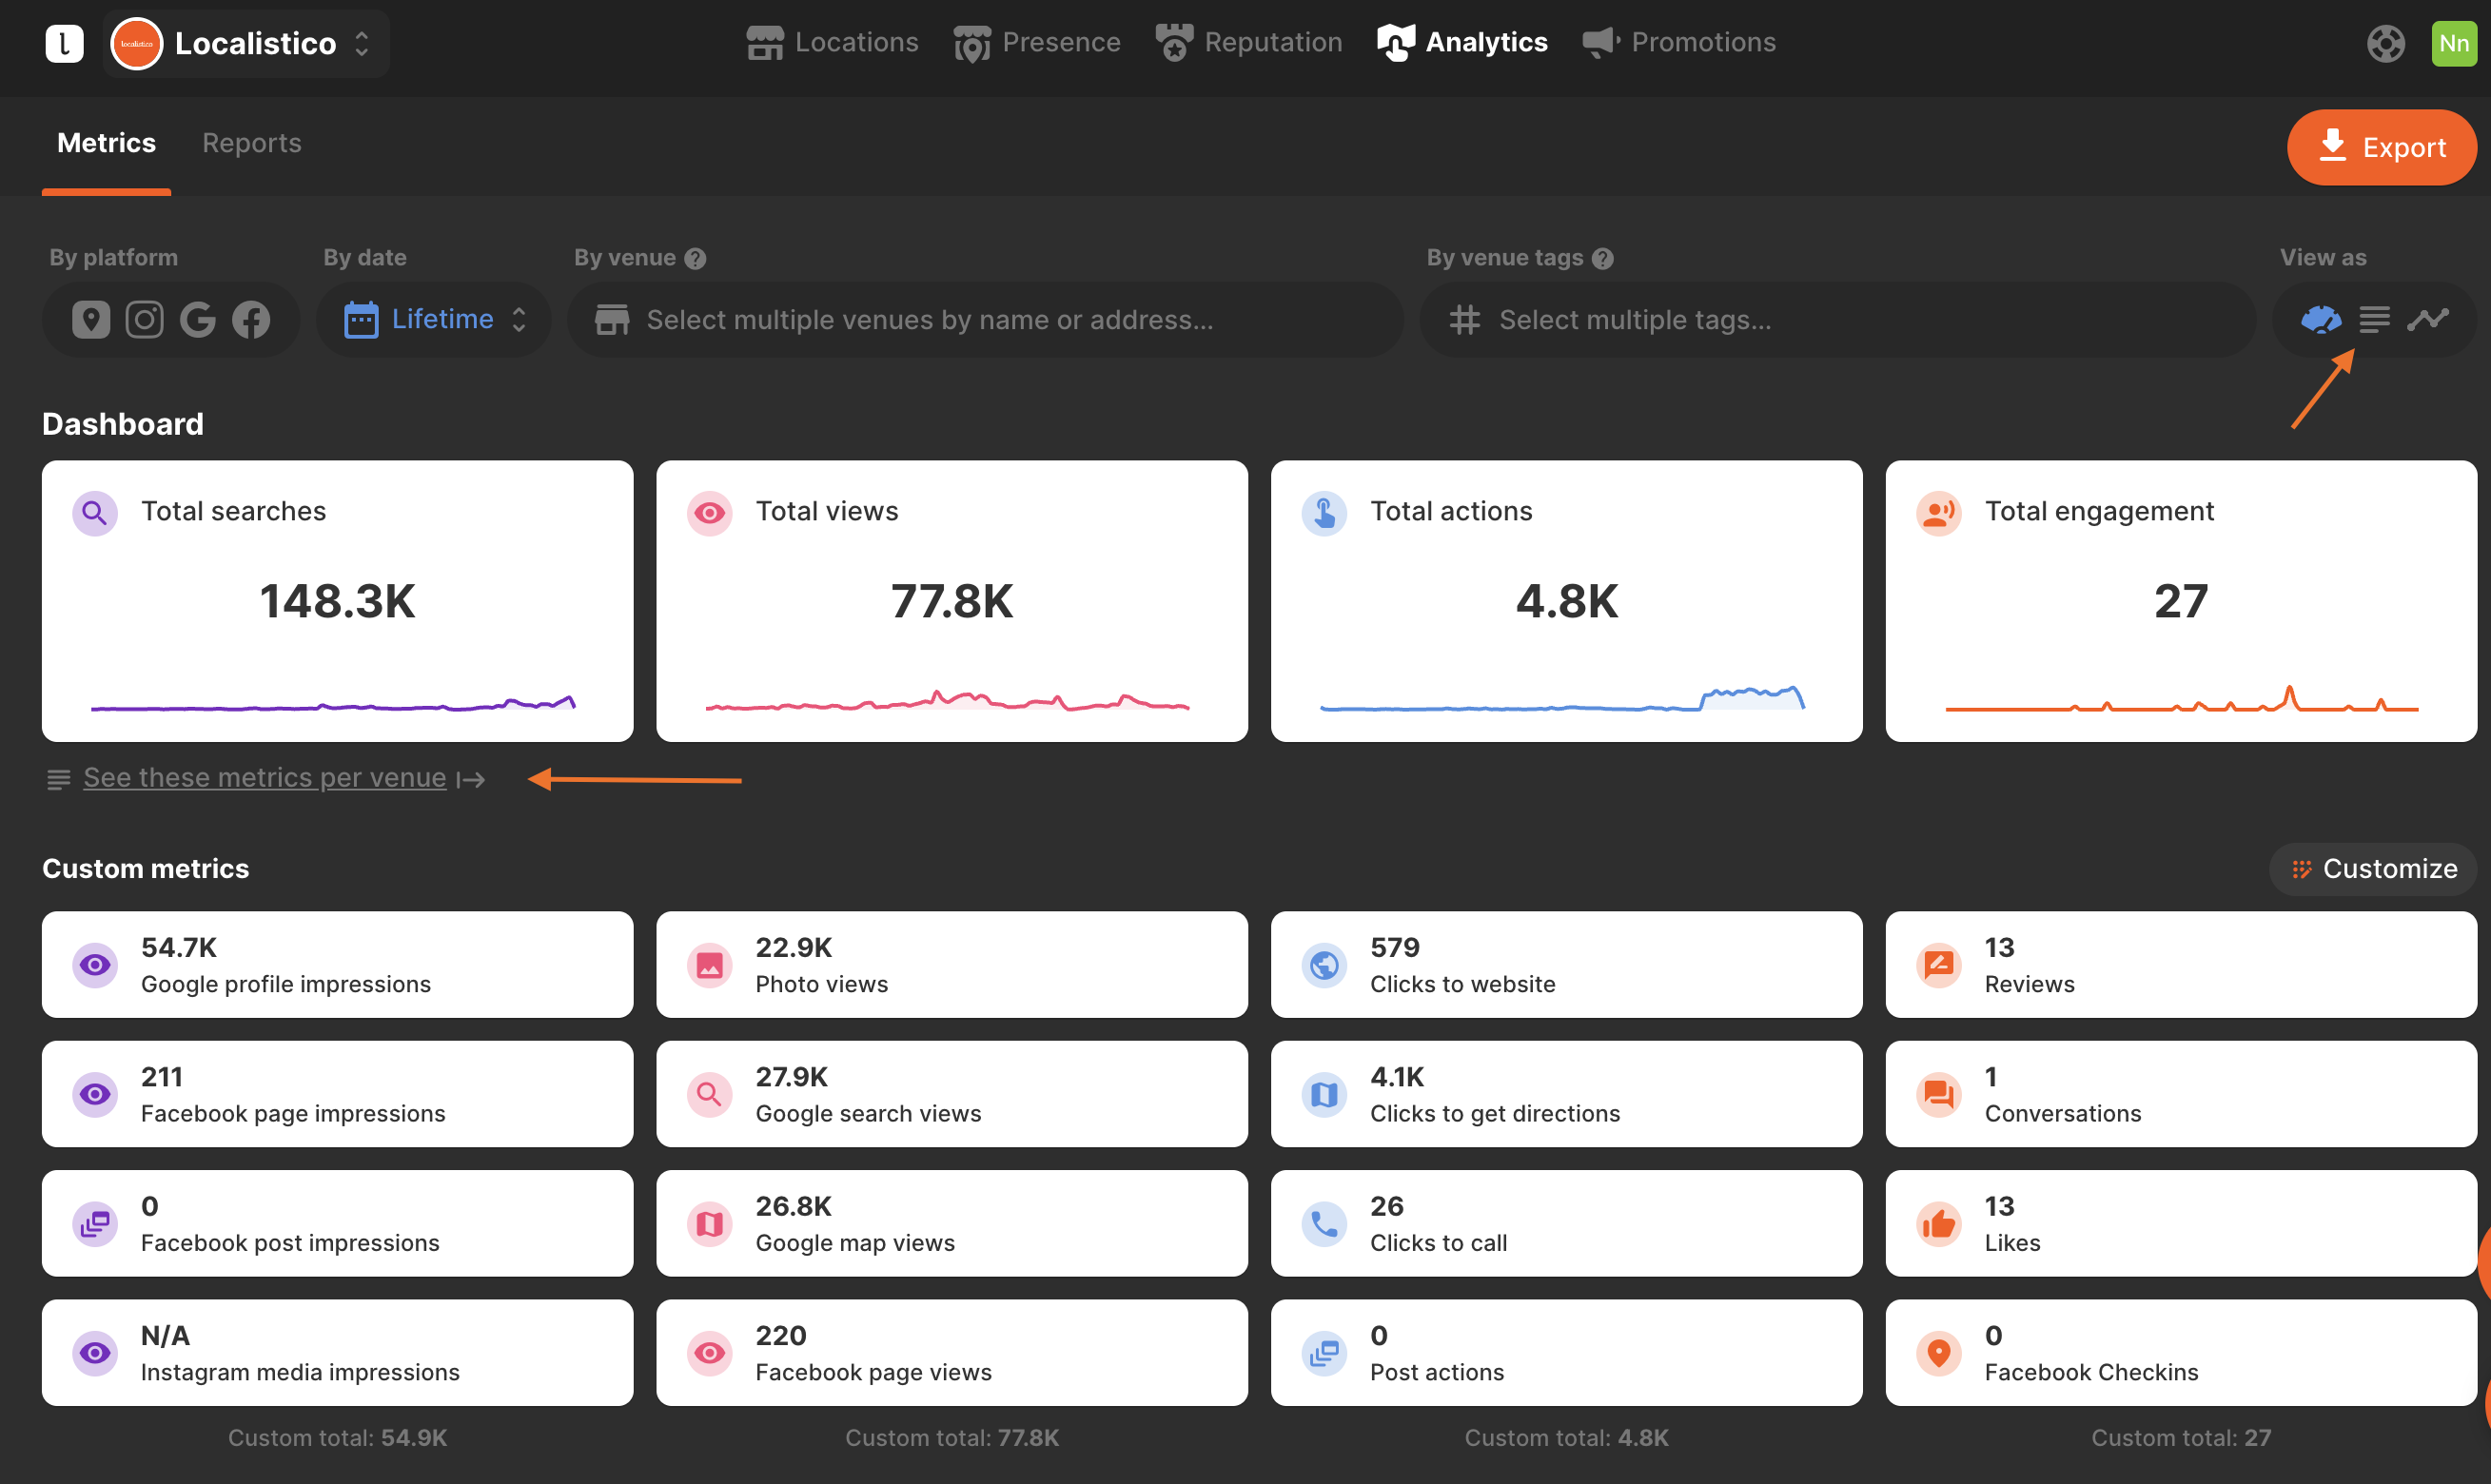This screenshot has width=2491, height=1484.
Task: Click the Clicks to website globe icon
Action: pyautogui.click(x=1325, y=965)
